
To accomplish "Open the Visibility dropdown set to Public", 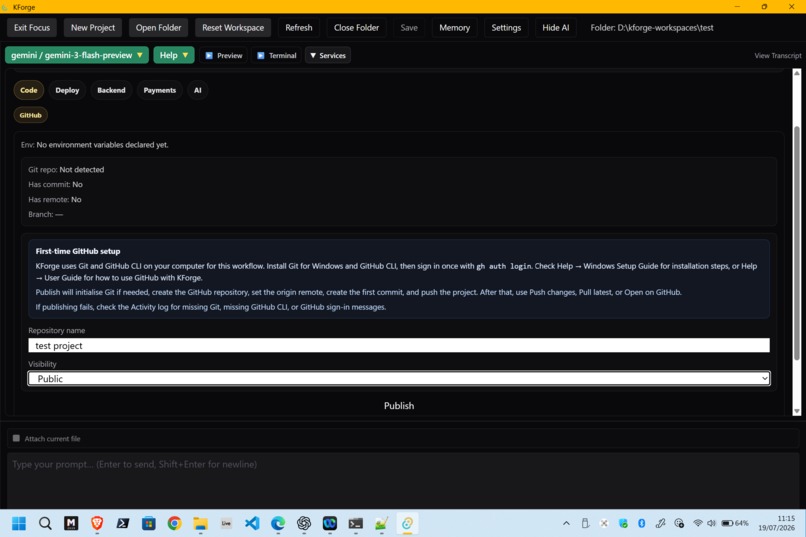I will pyautogui.click(x=399, y=379).
